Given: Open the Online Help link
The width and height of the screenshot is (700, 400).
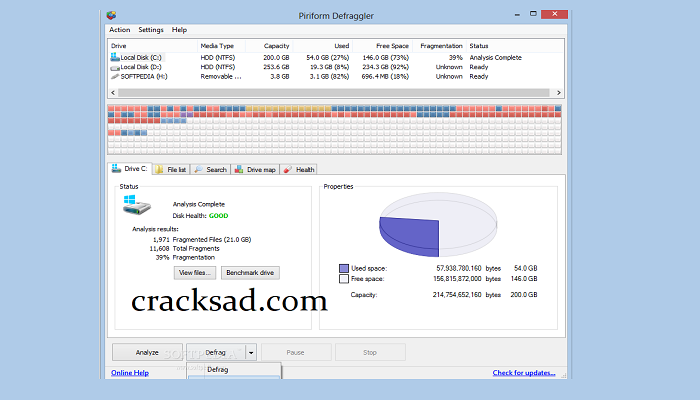Looking at the screenshot, I should 130,373.
